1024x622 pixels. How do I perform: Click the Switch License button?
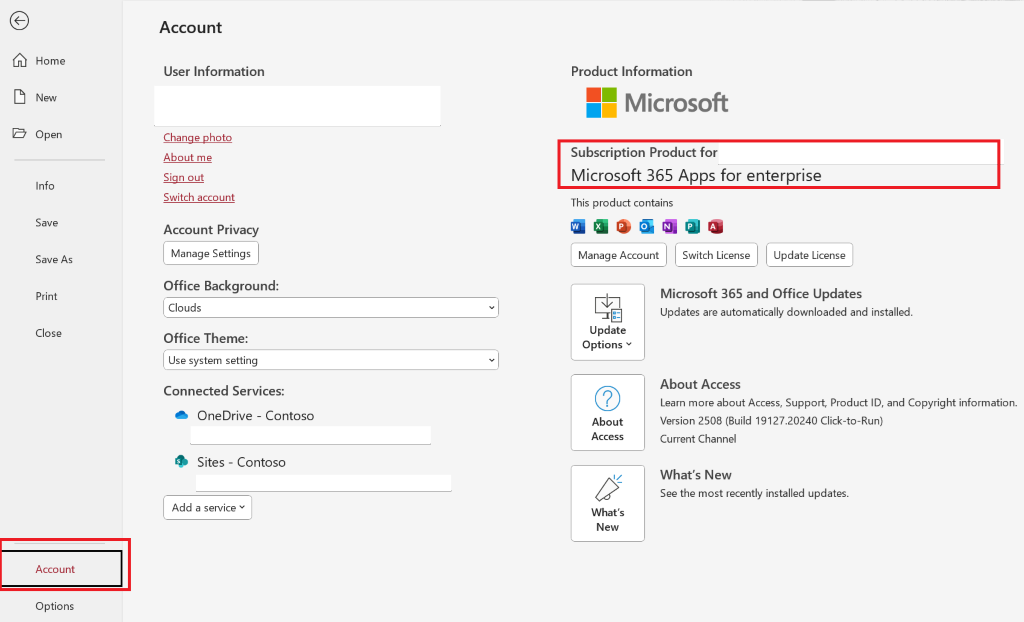click(x=716, y=255)
